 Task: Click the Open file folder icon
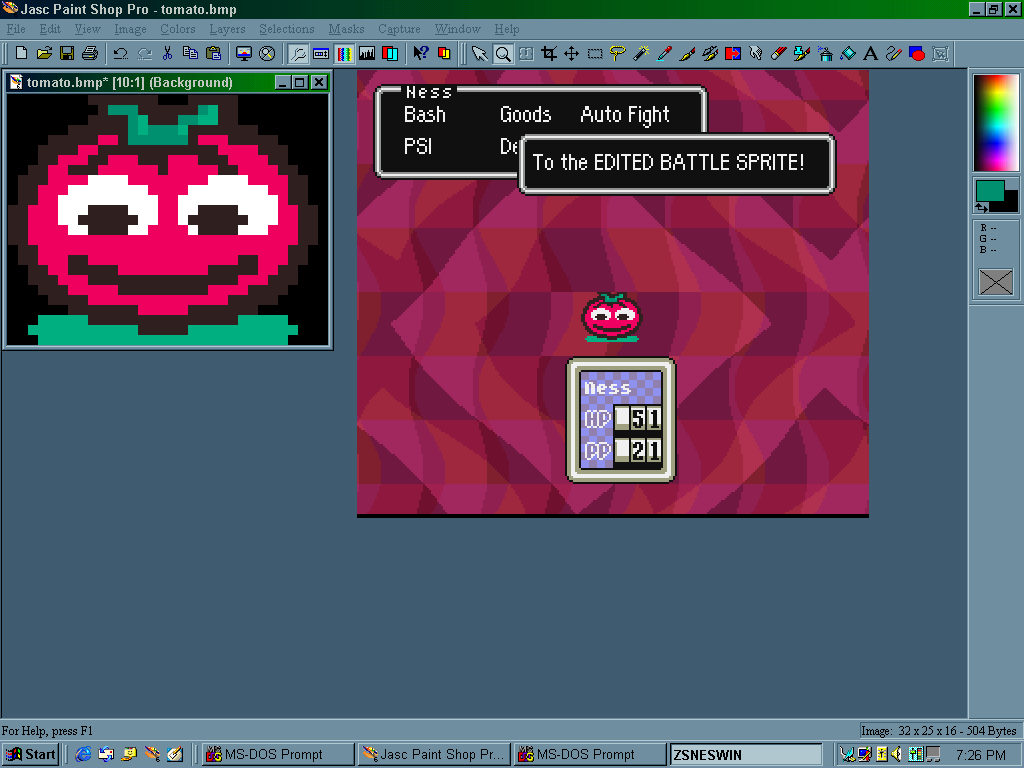pyautogui.click(x=44, y=53)
